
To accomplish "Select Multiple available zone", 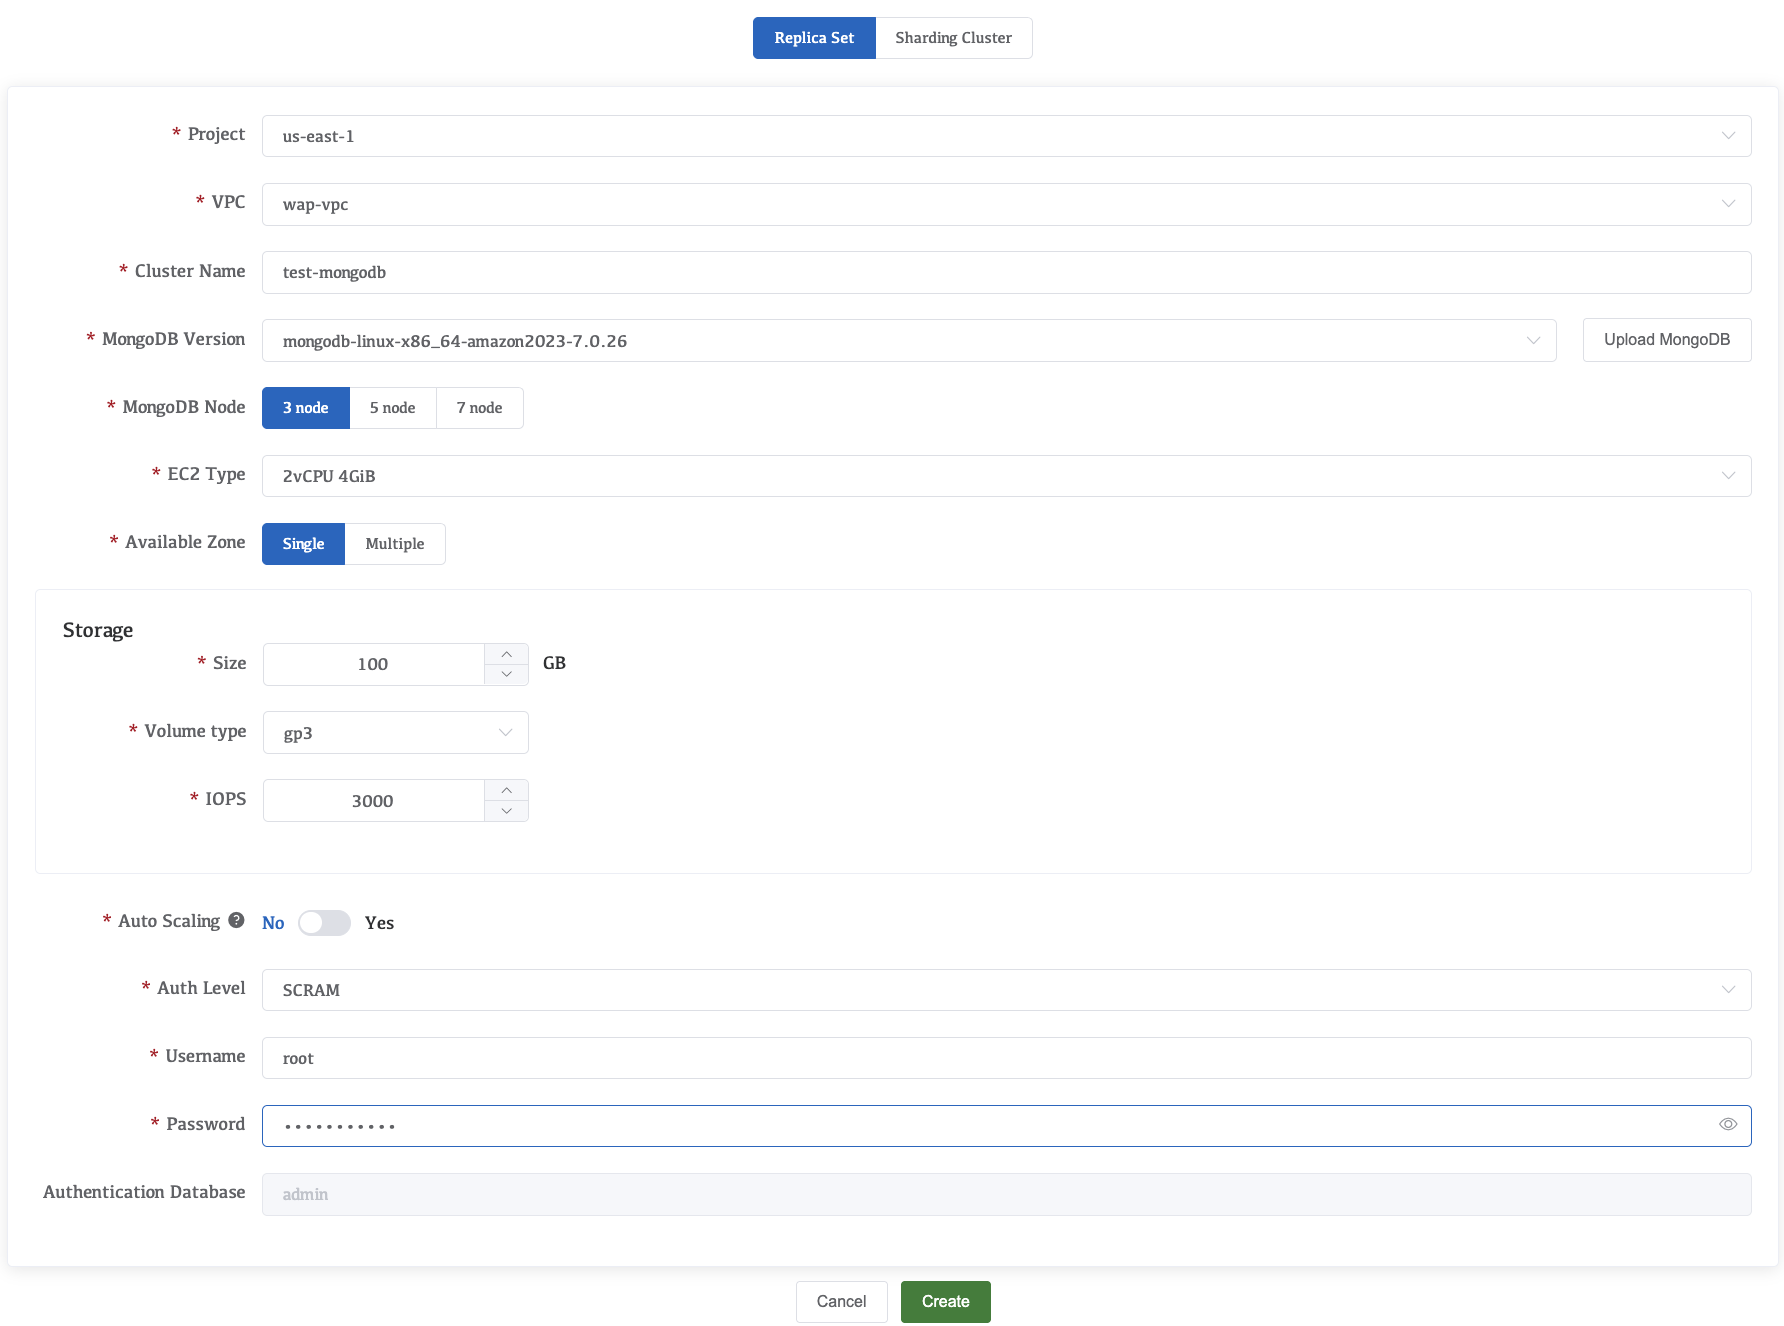I will [394, 544].
